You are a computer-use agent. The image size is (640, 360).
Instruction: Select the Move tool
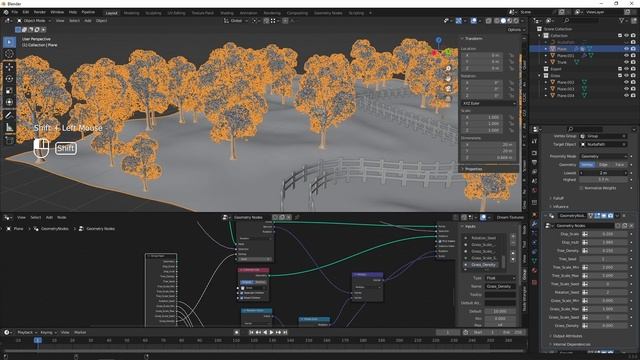tap(9, 67)
